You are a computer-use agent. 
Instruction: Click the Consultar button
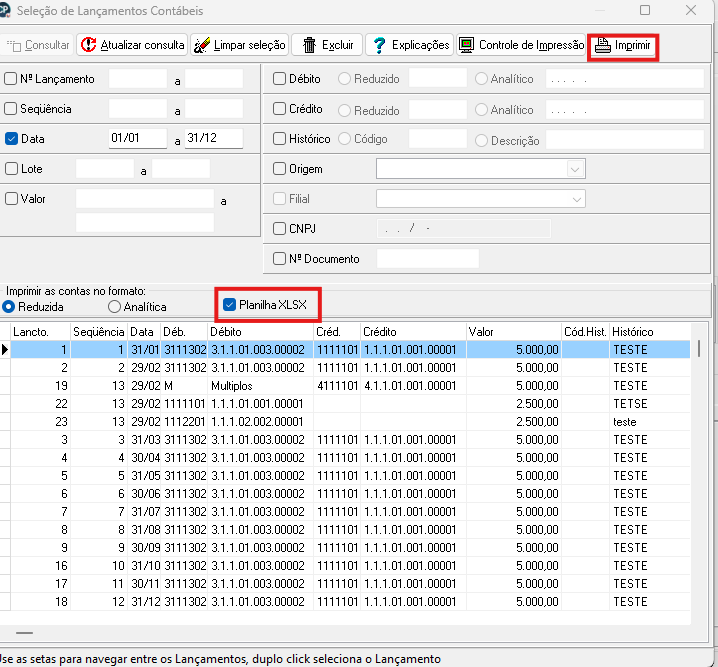pyautogui.click(x=38, y=45)
